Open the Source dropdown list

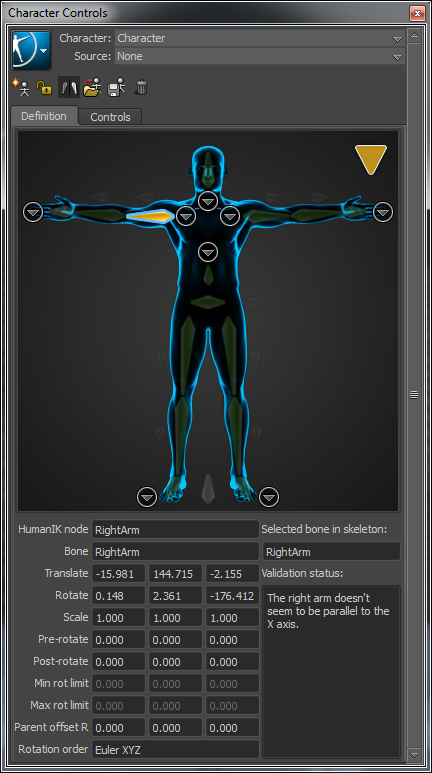click(x=260, y=57)
